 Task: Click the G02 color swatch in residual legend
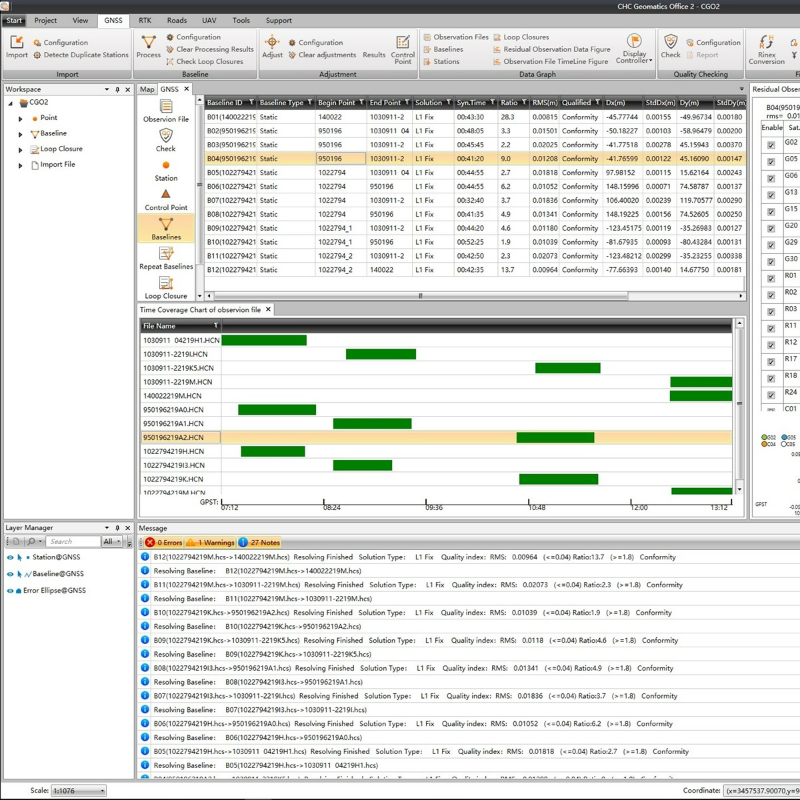(765, 437)
